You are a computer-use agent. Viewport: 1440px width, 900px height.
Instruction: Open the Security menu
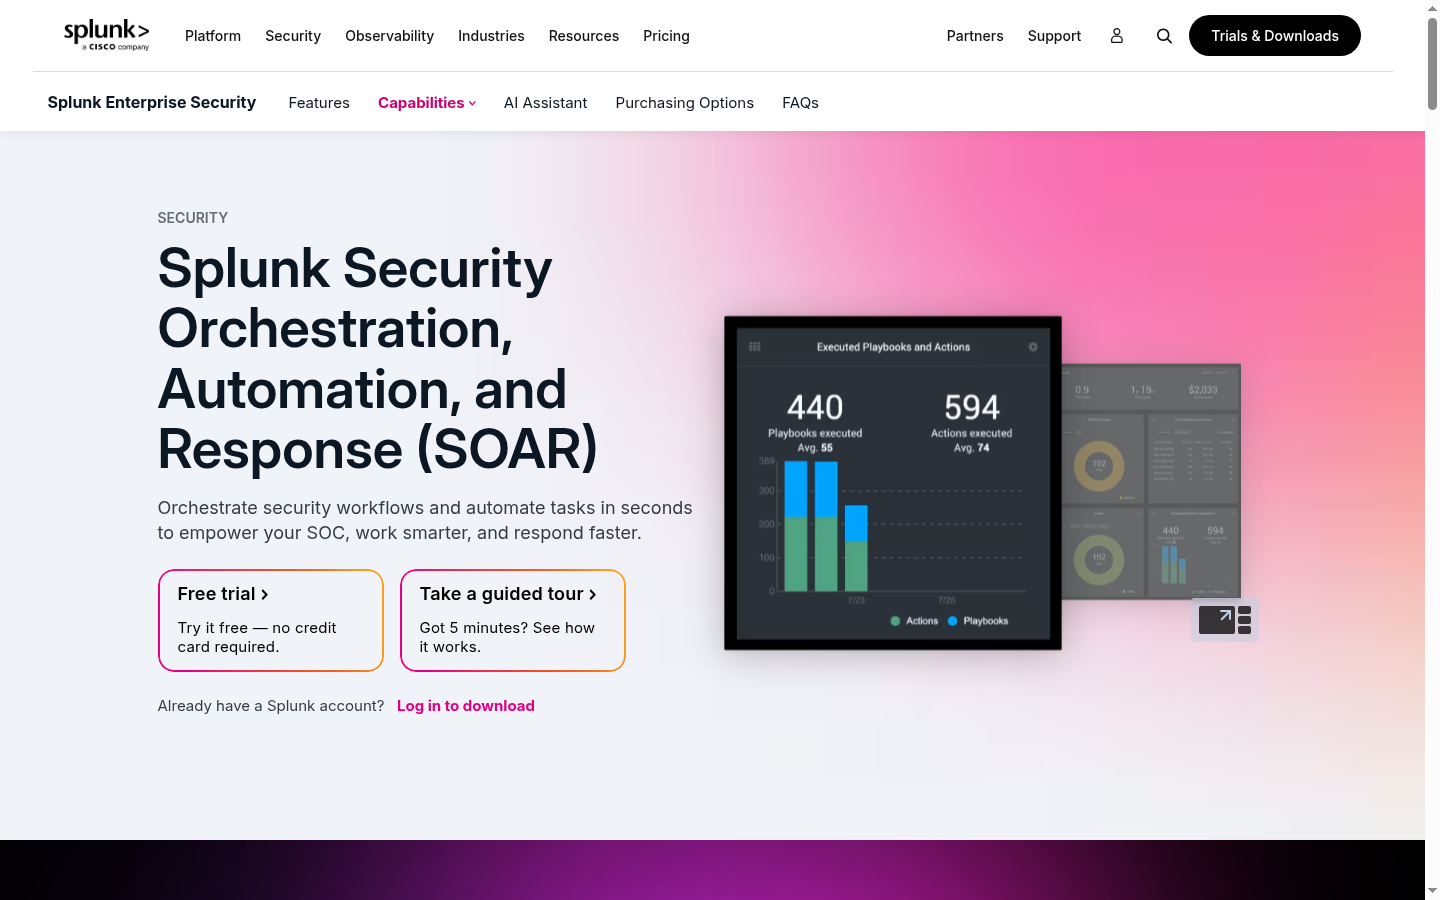(293, 36)
